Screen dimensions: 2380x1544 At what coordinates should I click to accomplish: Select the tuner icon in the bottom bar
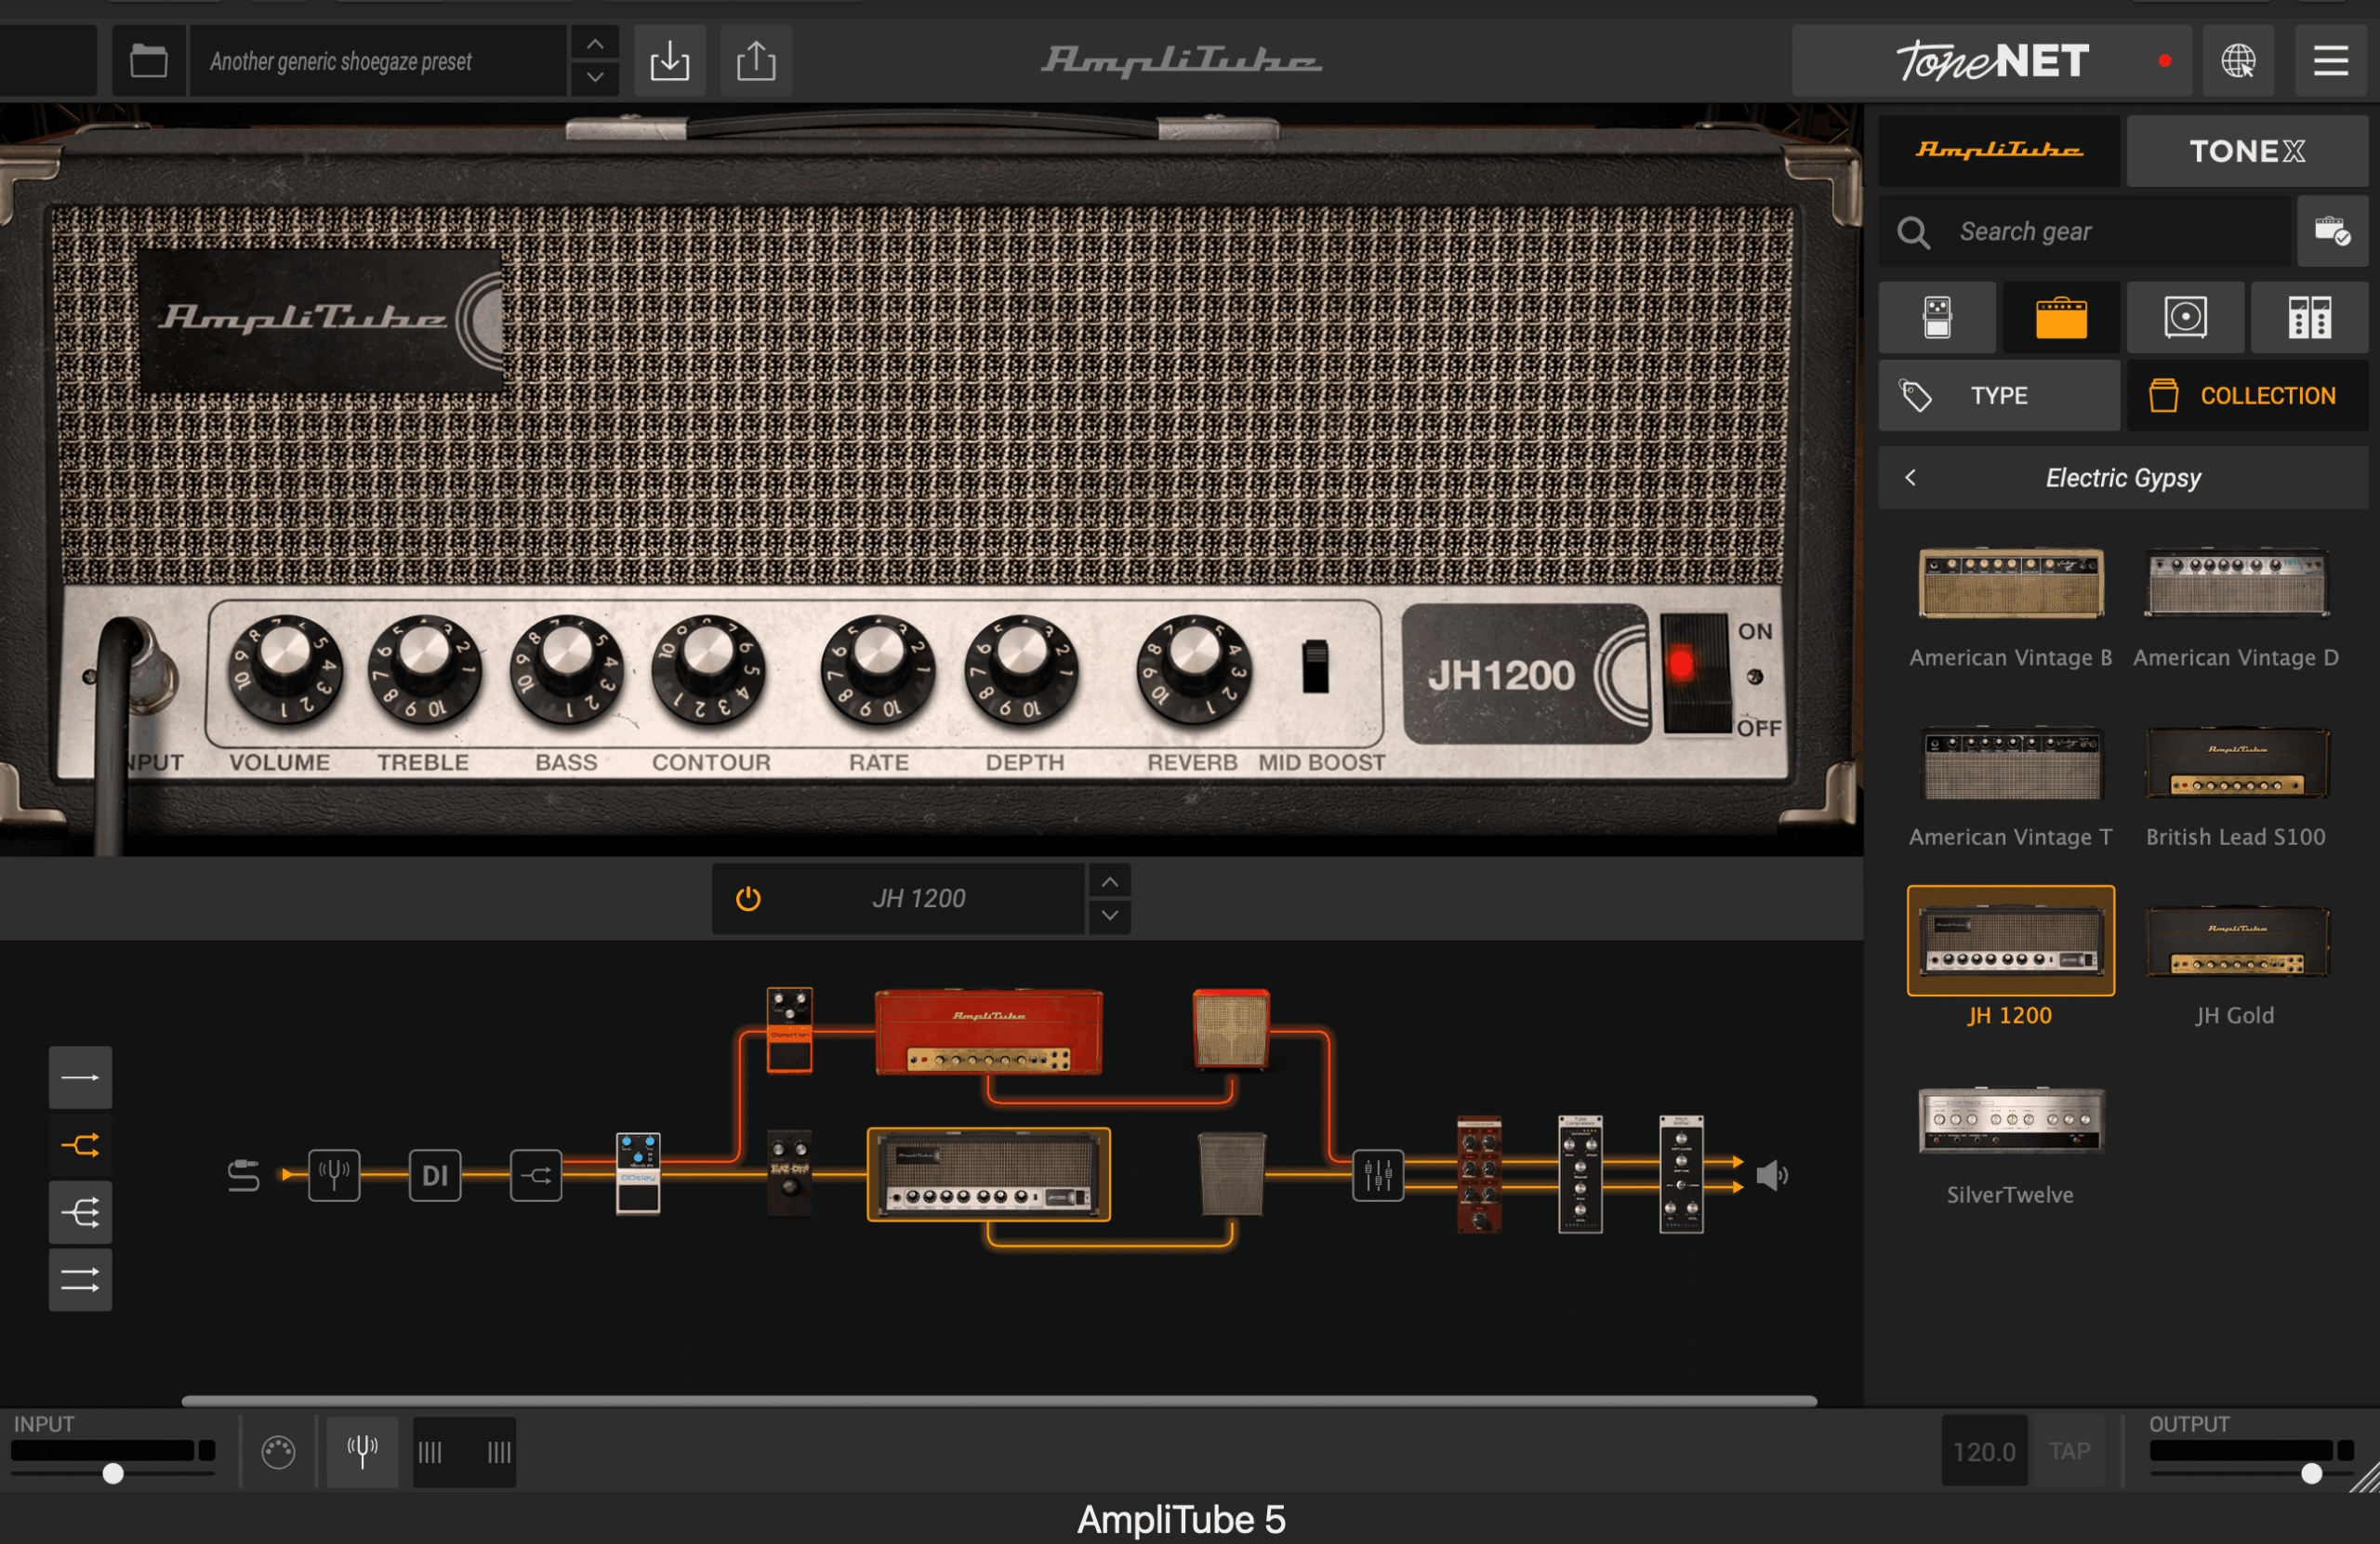pyautogui.click(x=362, y=1451)
